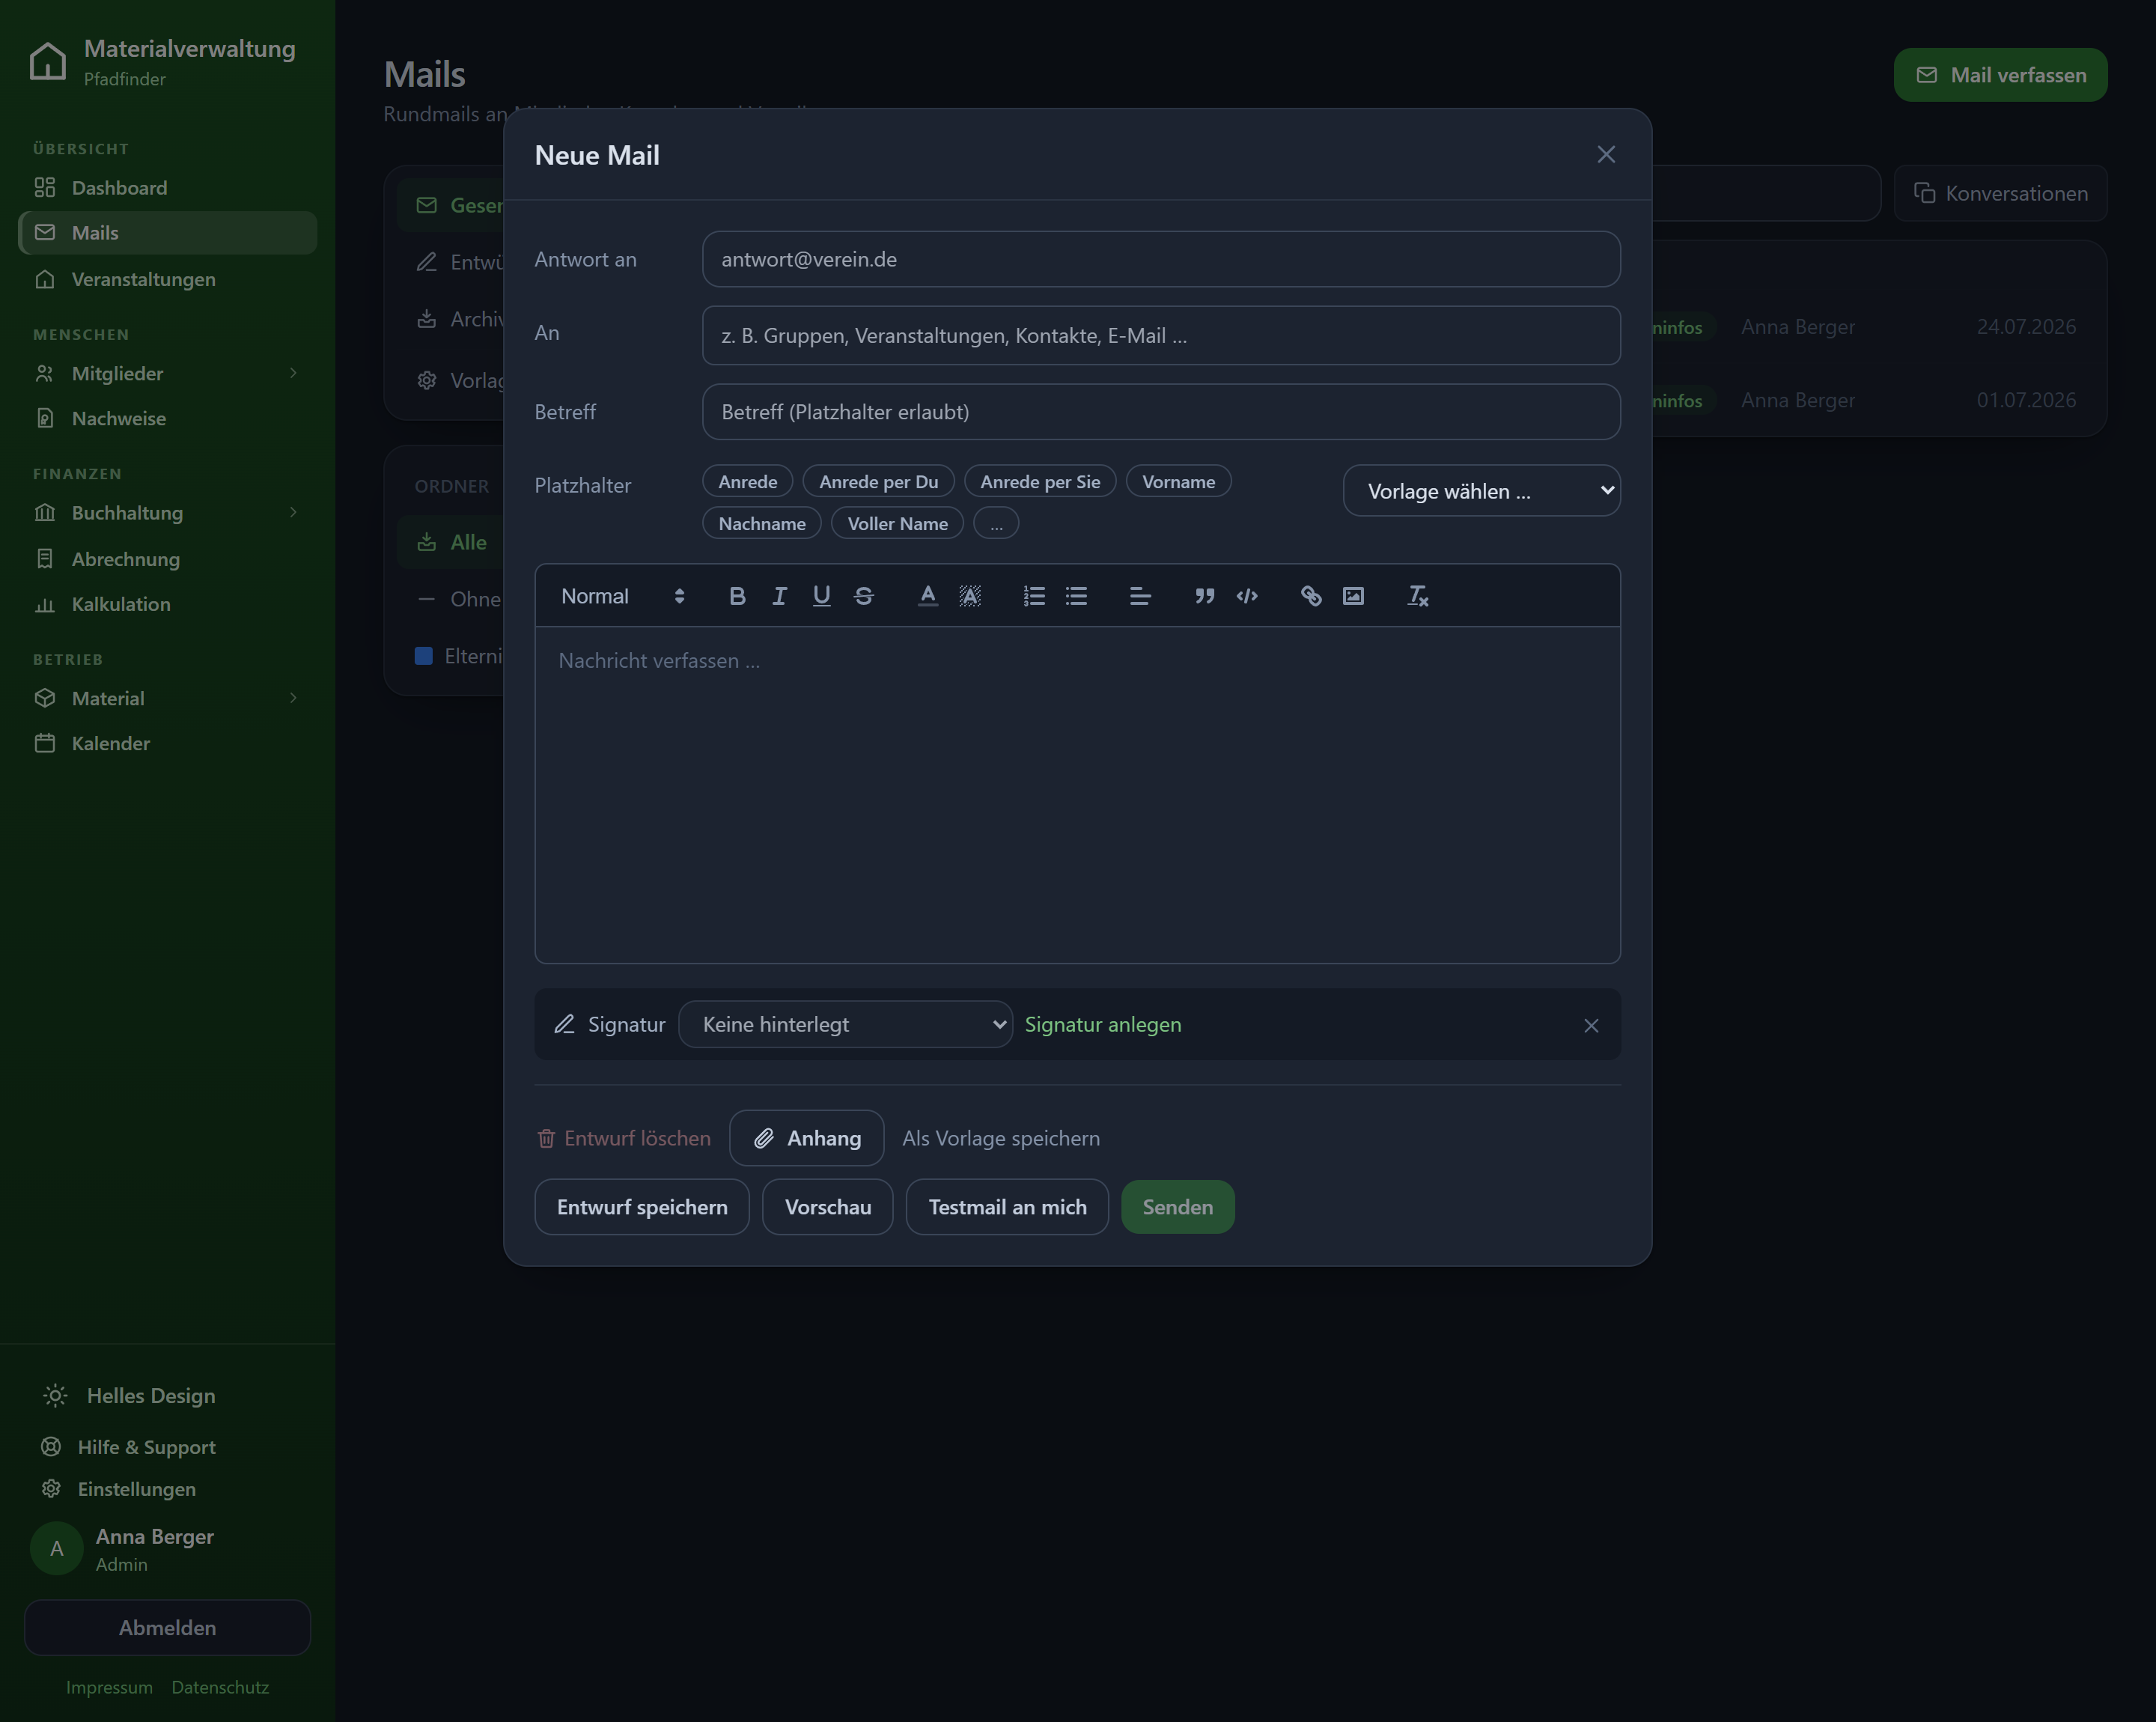The height and width of the screenshot is (1722, 2156).
Task: Focus the Betreff input field
Action: (x=1160, y=412)
